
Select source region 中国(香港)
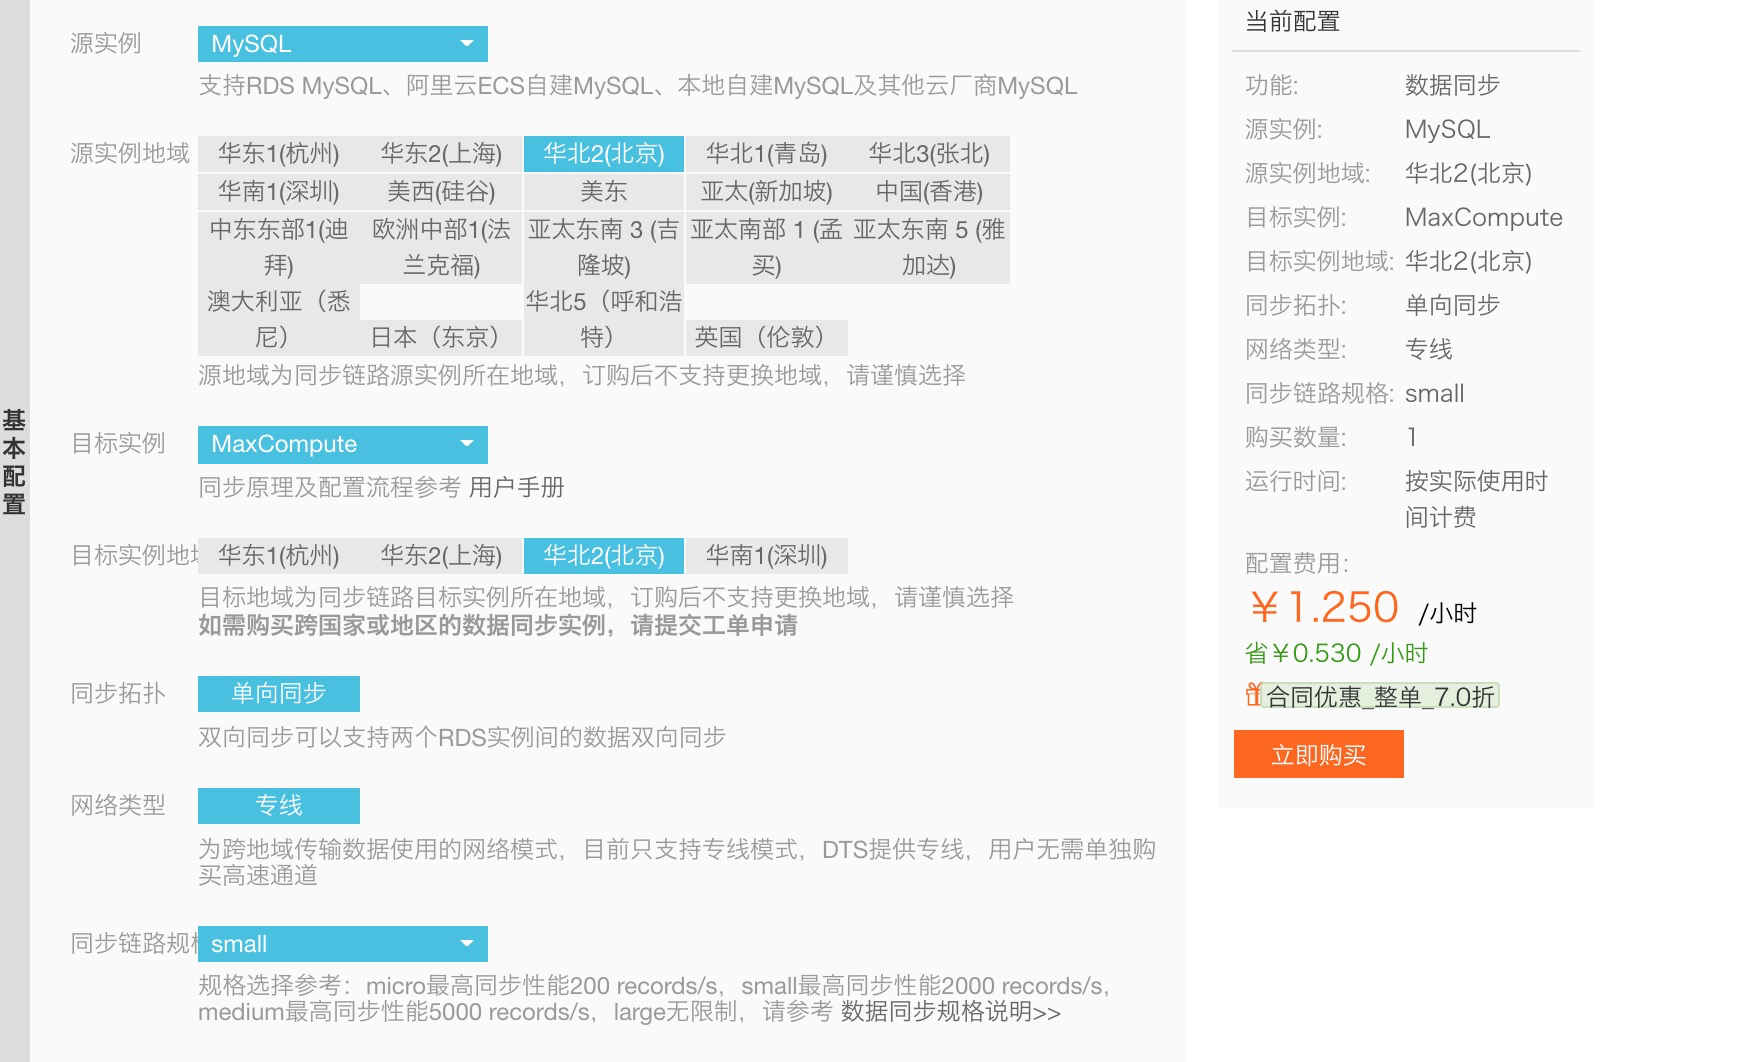tap(929, 192)
